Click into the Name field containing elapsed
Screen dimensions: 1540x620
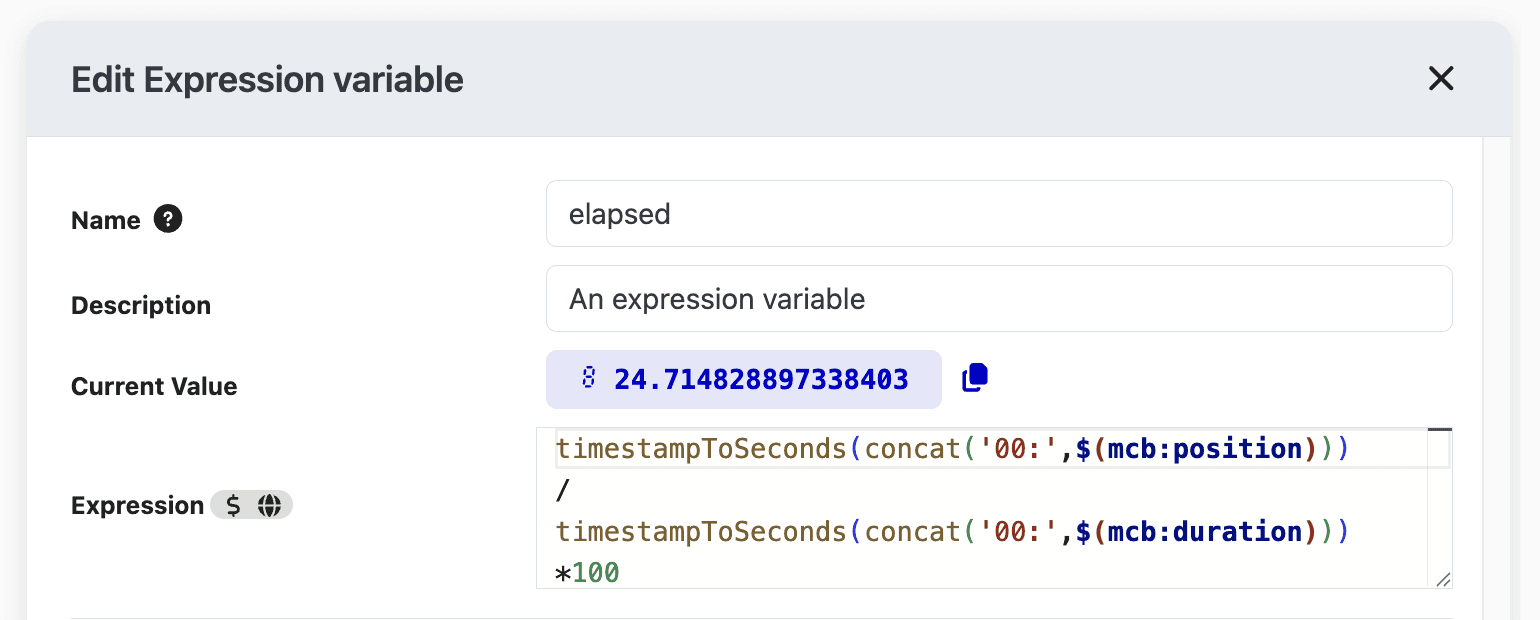click(x=998, y=214)
